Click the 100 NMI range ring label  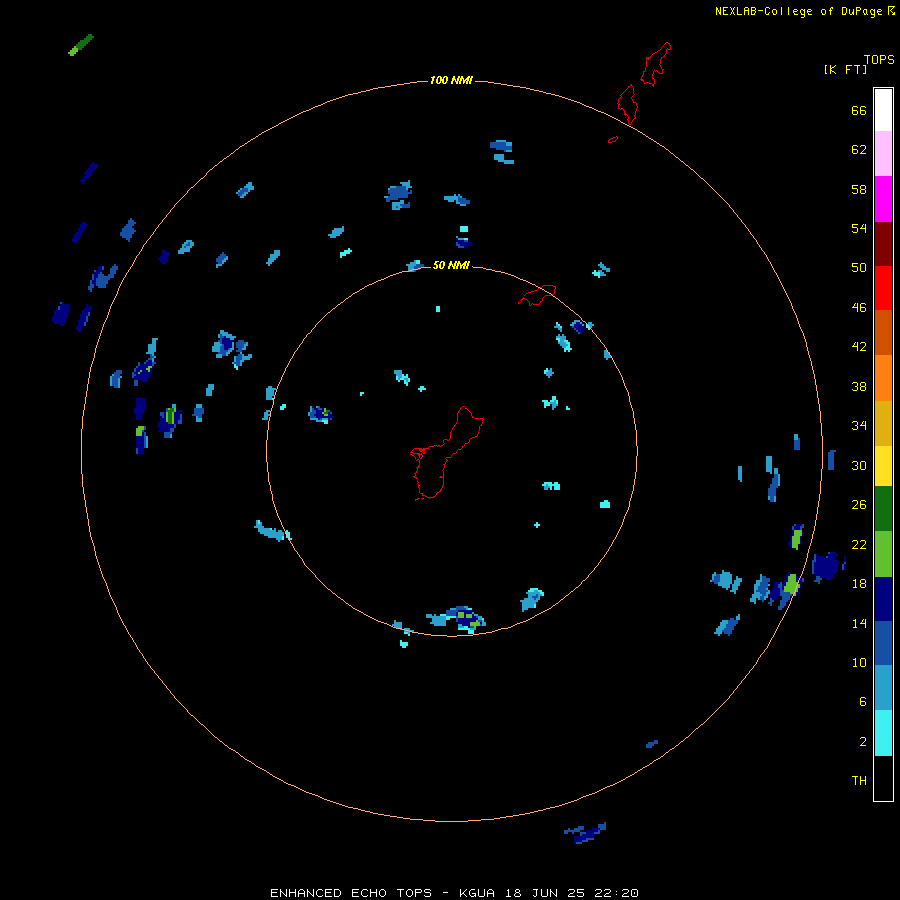click(x=451, y=80)
